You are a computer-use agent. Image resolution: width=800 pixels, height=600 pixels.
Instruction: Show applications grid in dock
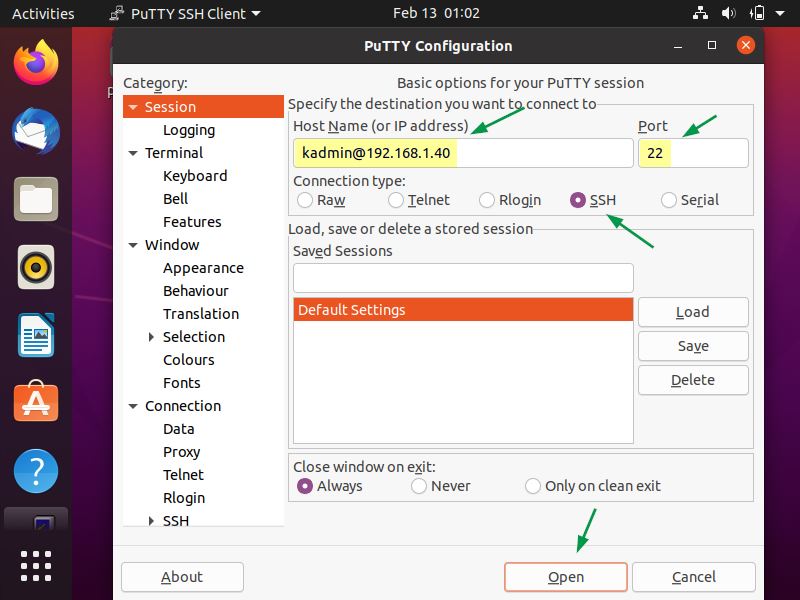pyautogui.click(x=36, y=566)
